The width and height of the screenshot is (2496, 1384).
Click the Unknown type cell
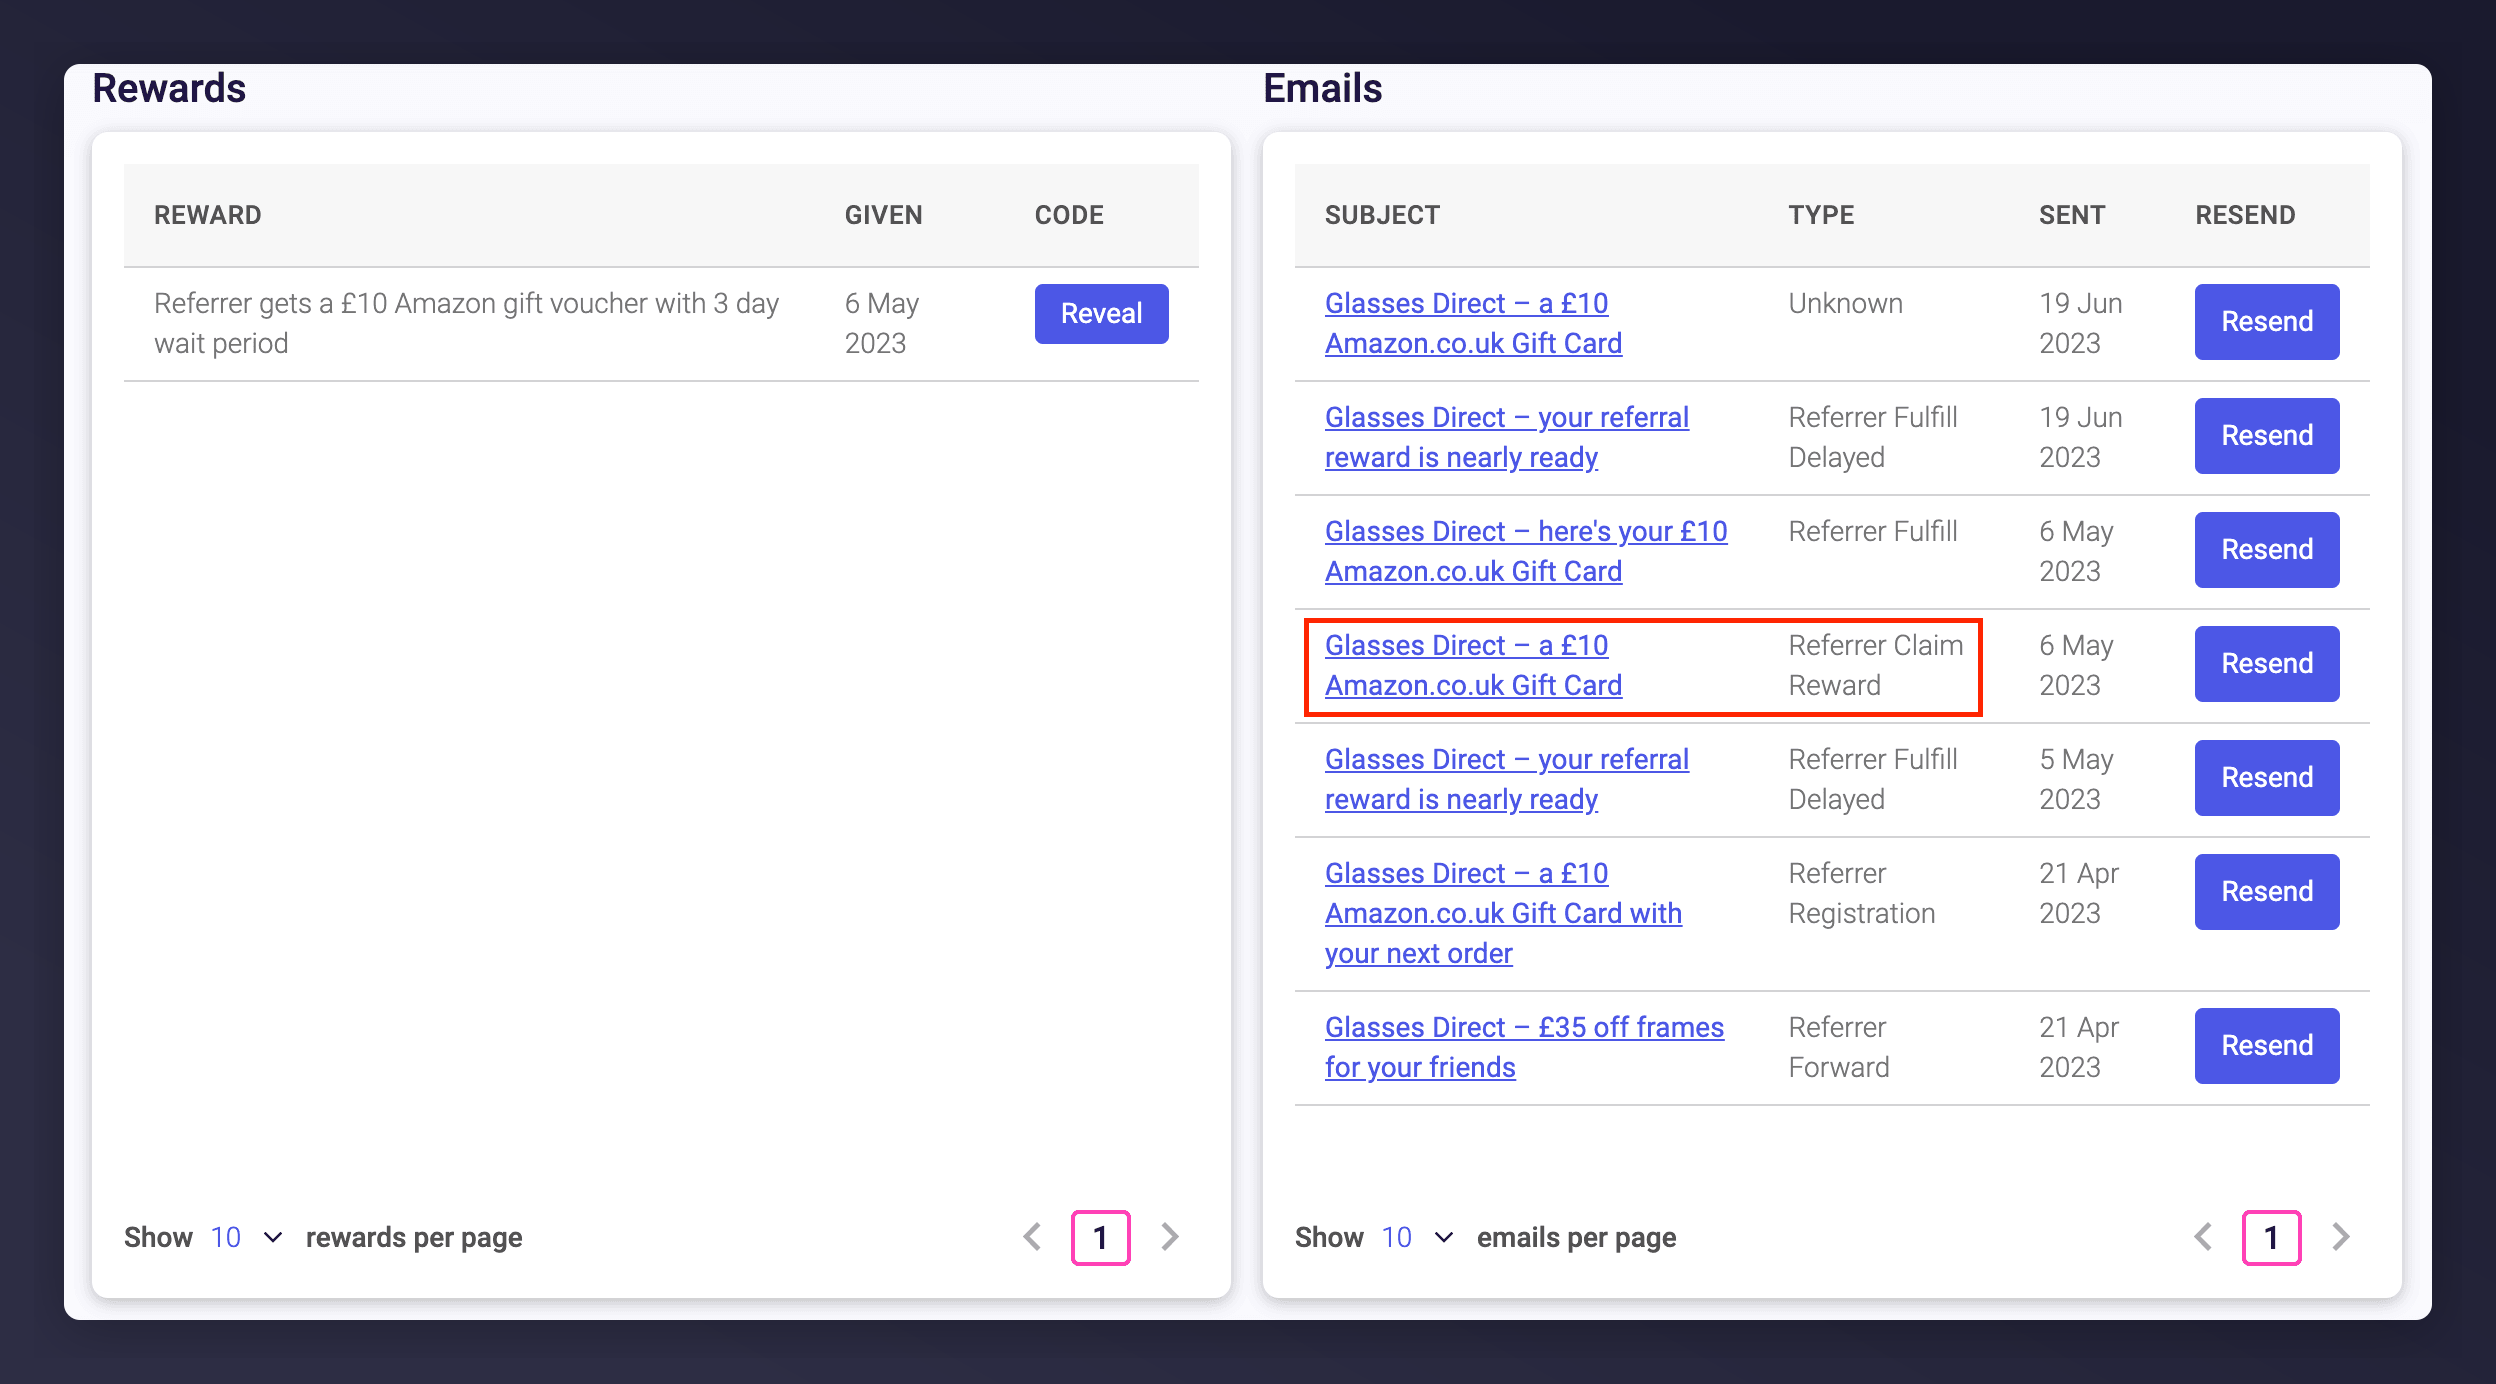point(1845,303)
